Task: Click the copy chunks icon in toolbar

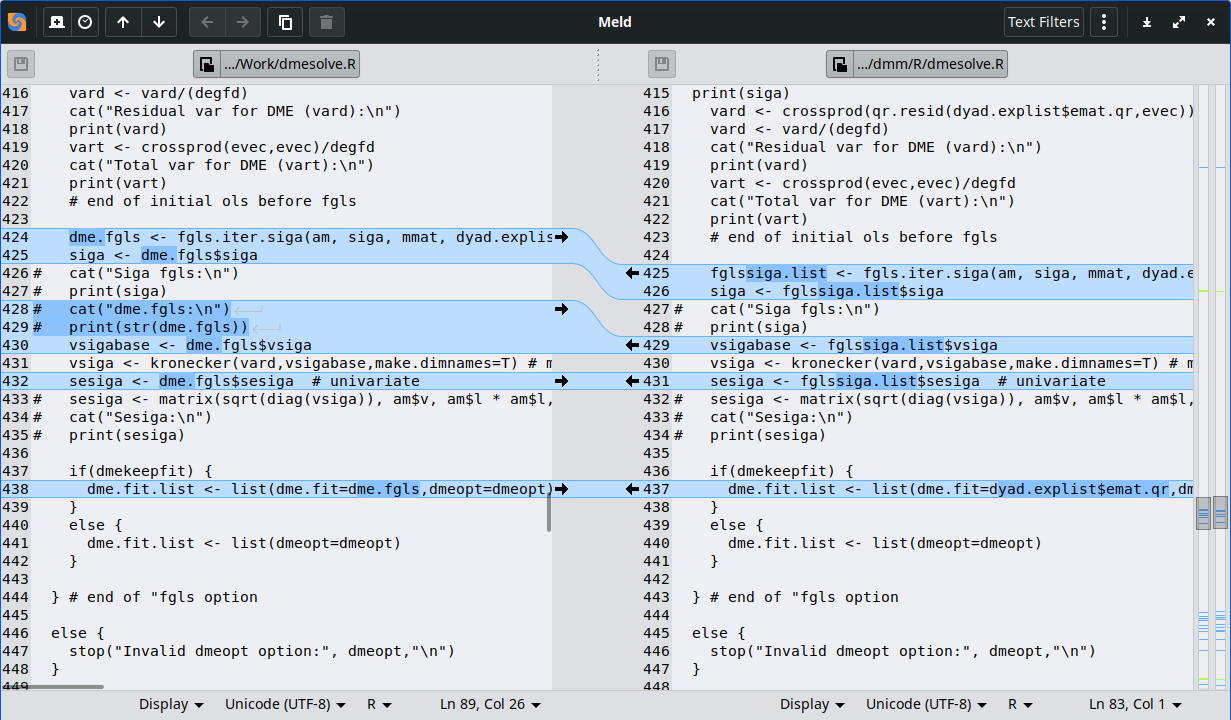Action: [285, 22]
